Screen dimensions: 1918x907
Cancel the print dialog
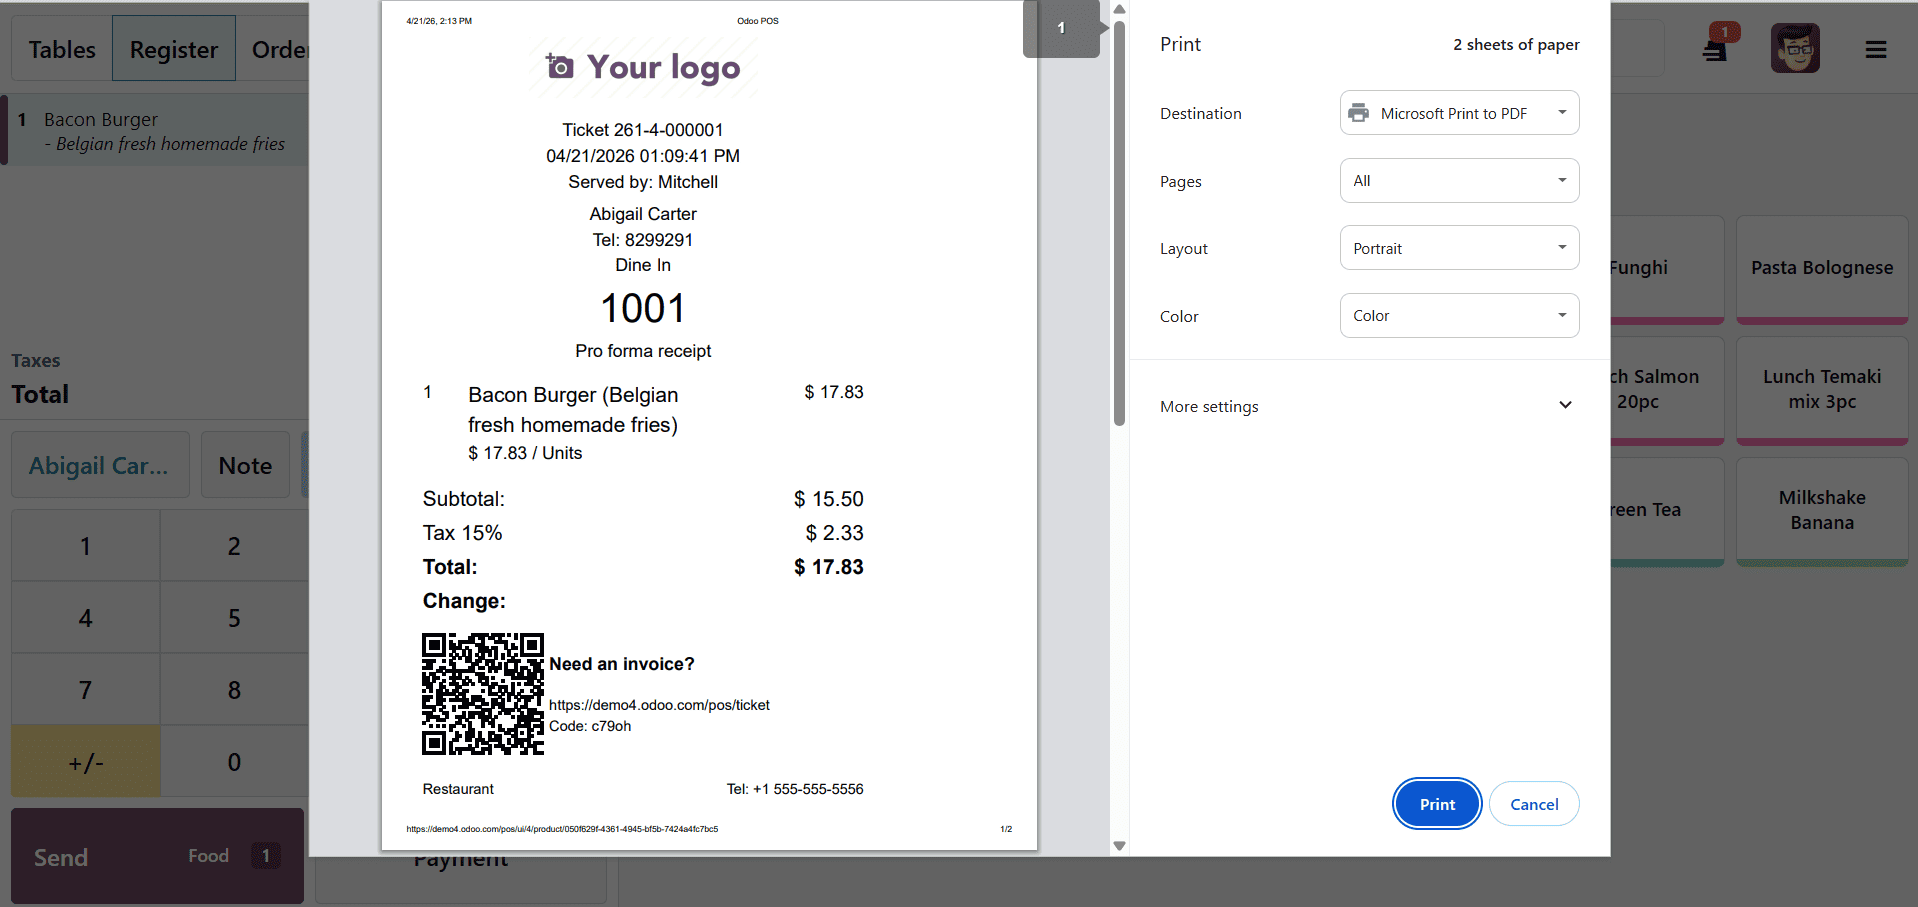tap(1533, 803)
